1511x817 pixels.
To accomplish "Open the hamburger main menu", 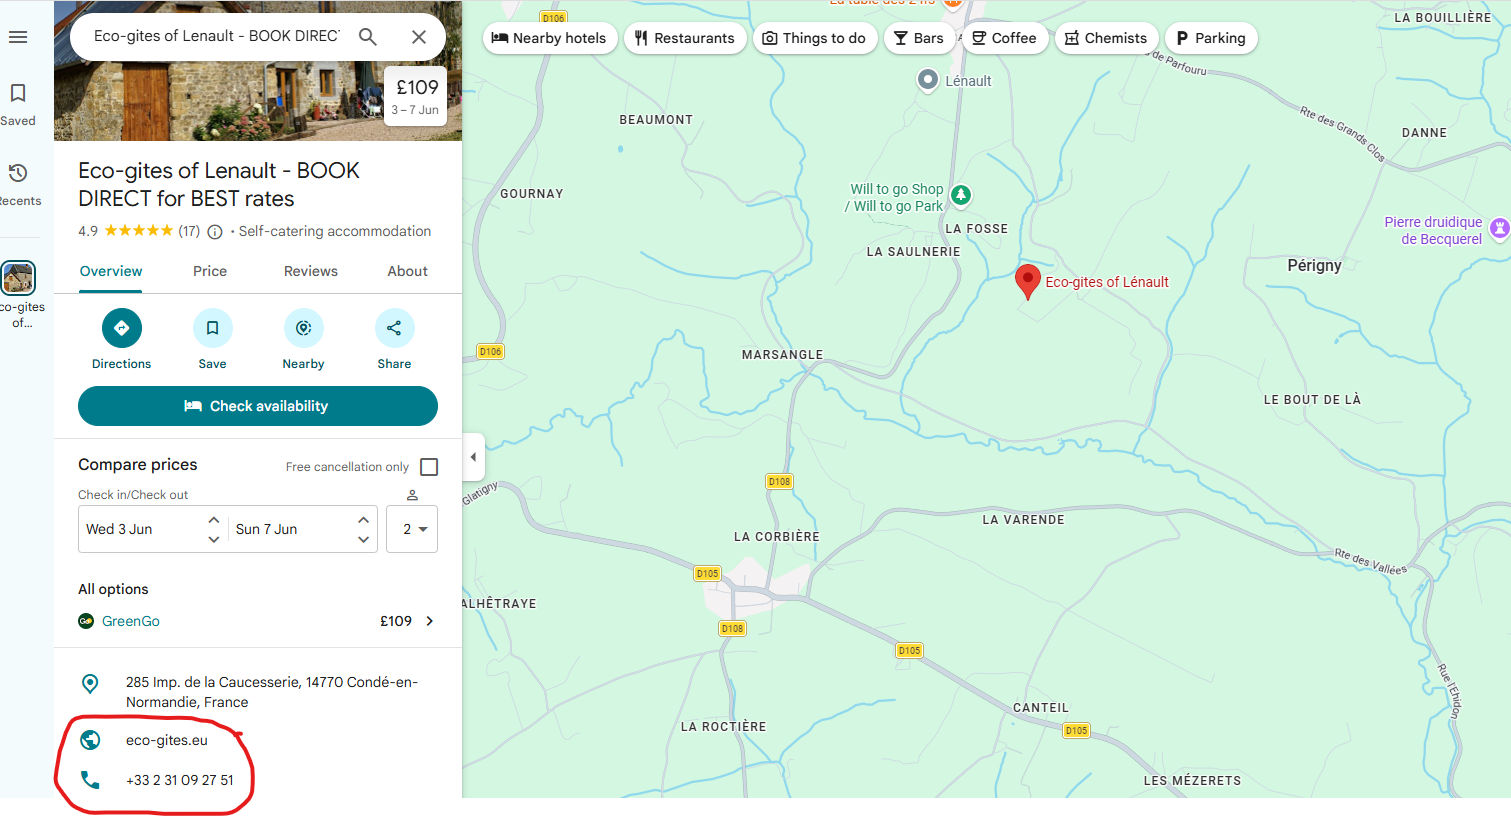I will 18,37.
